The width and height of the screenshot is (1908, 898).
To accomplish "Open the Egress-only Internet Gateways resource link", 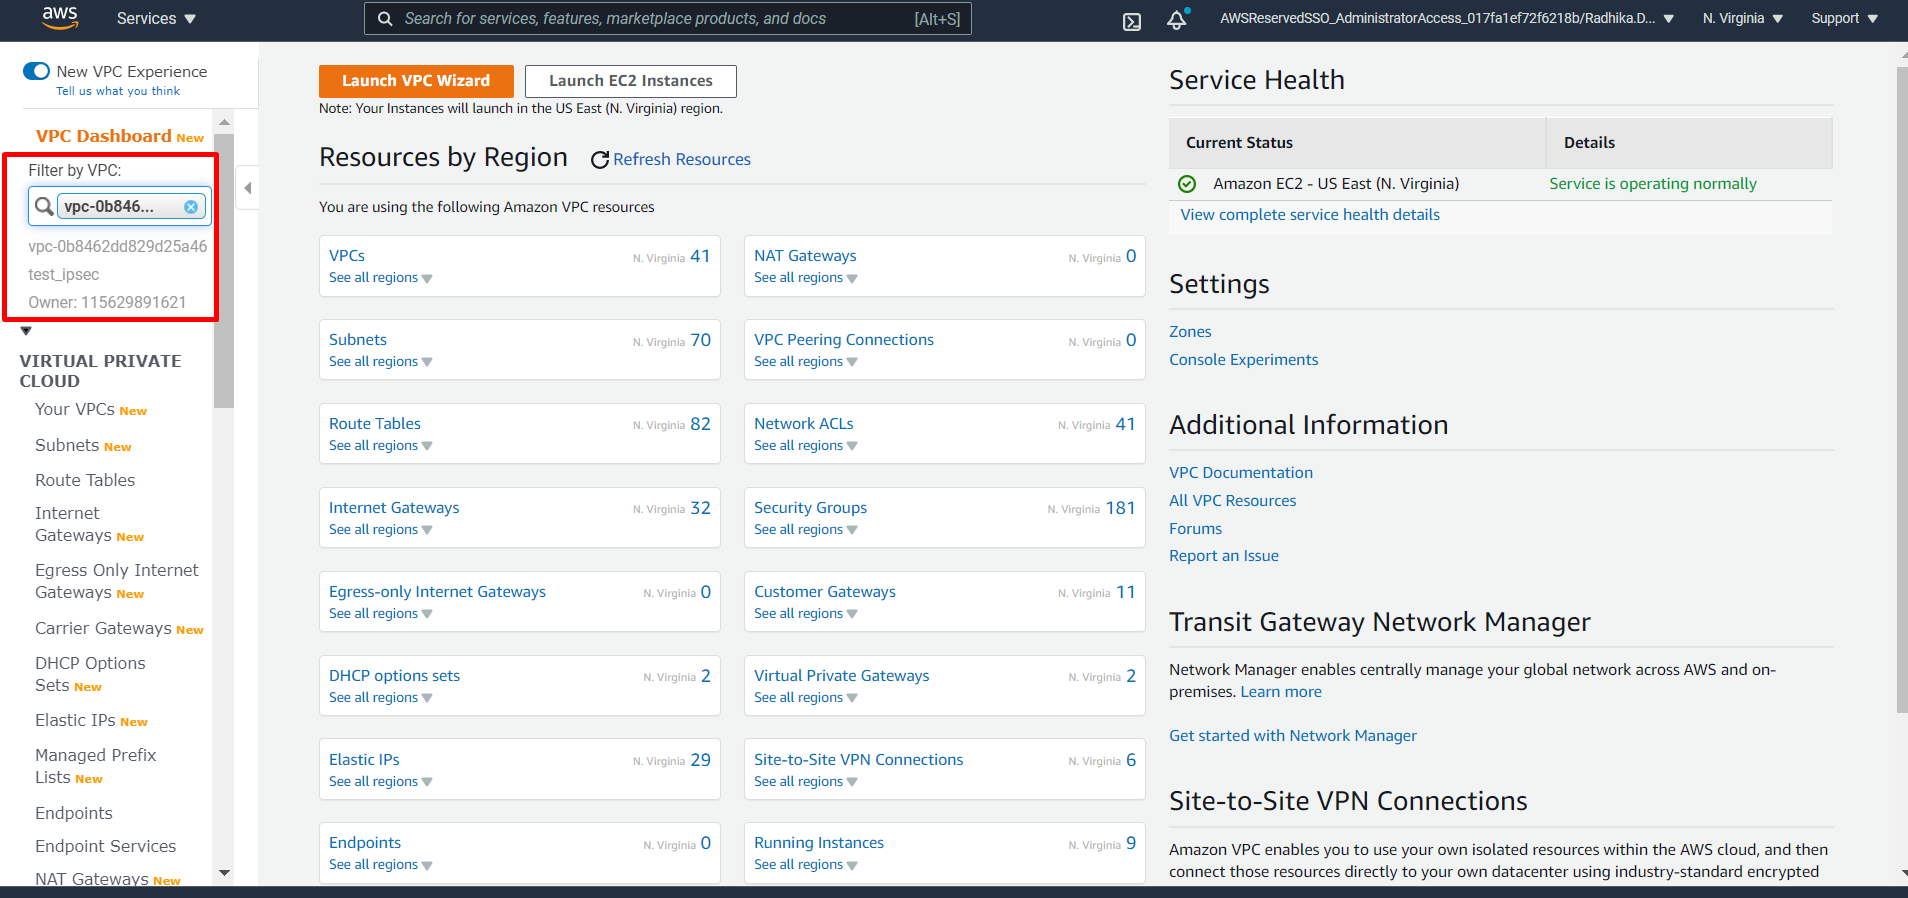I will [438, 592].
